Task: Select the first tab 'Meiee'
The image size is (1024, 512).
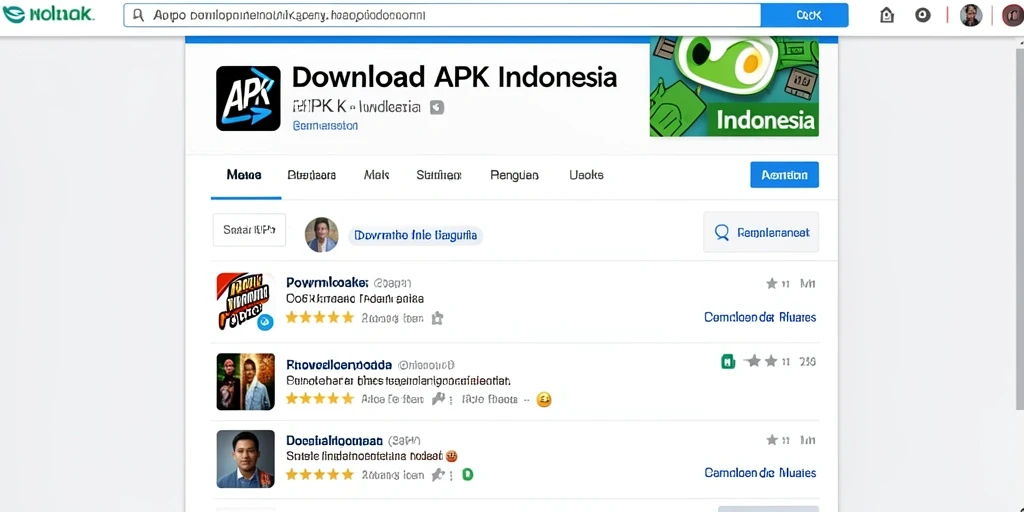Action: [244, 175]
